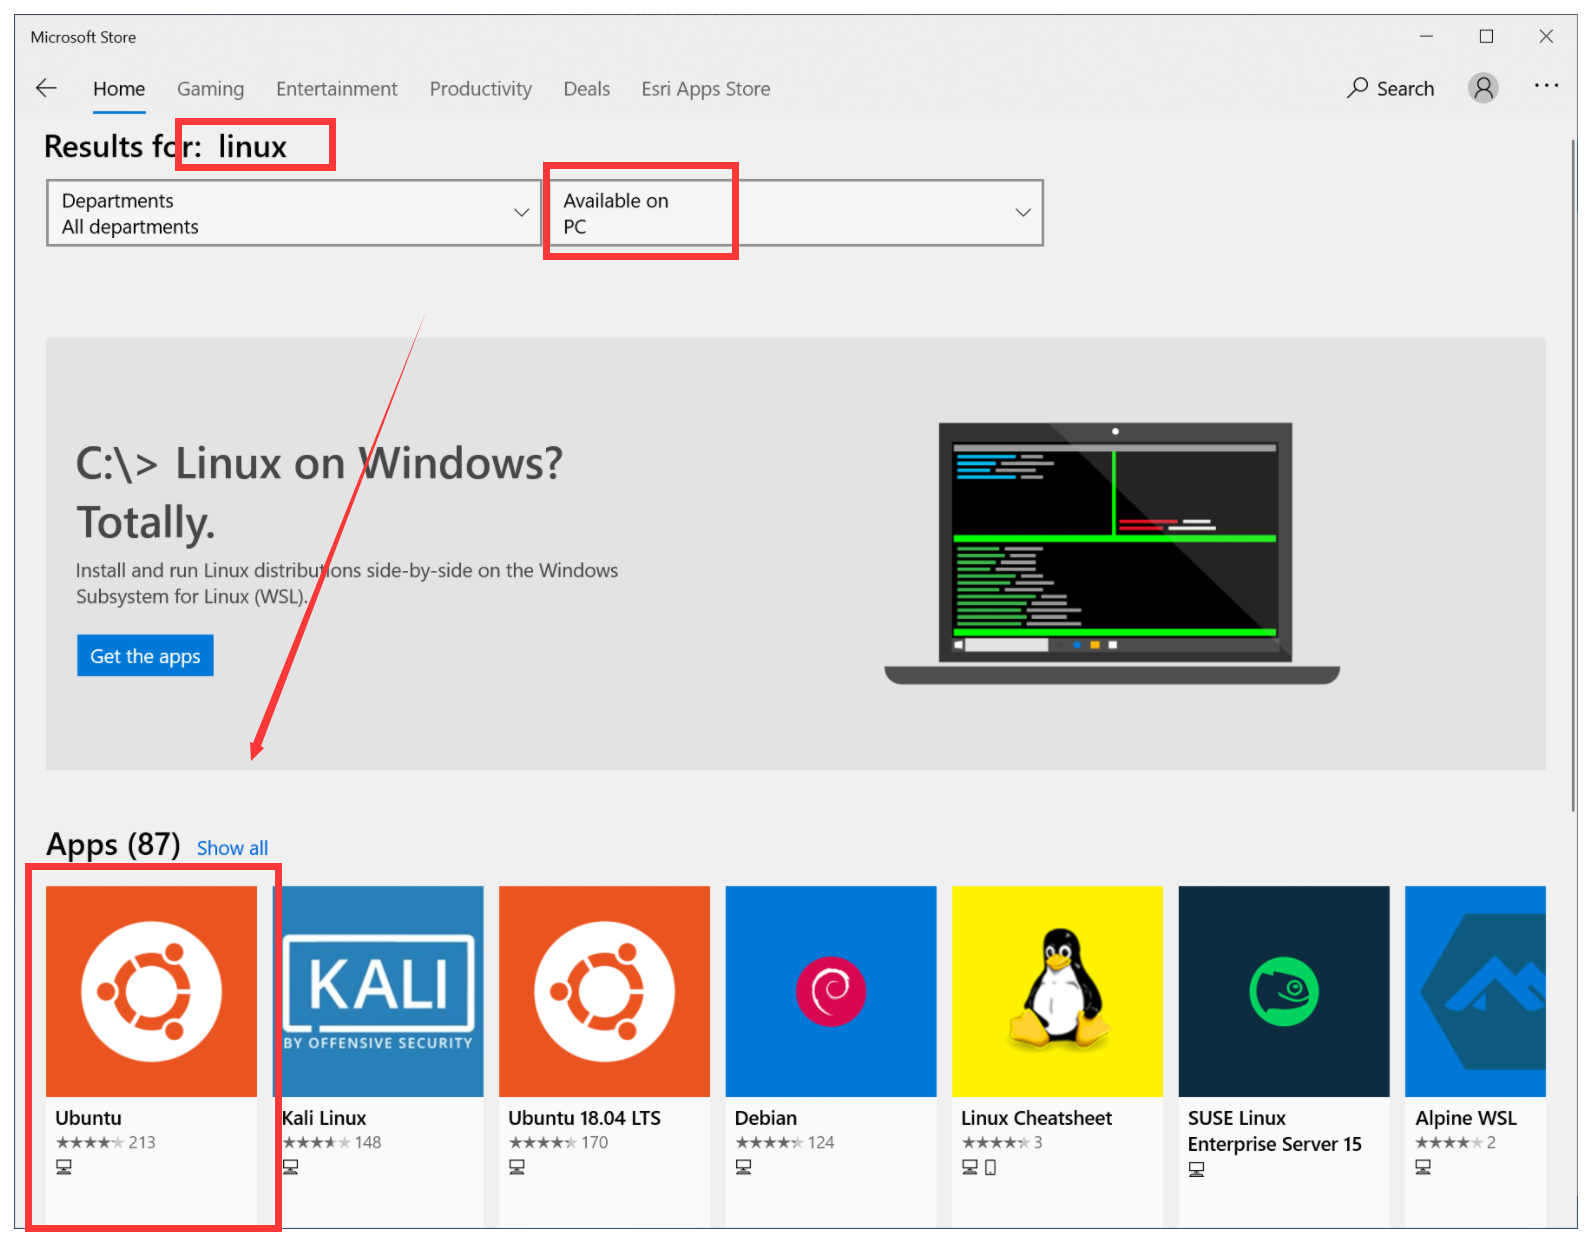Click the Debian title text

(766, 1118)
